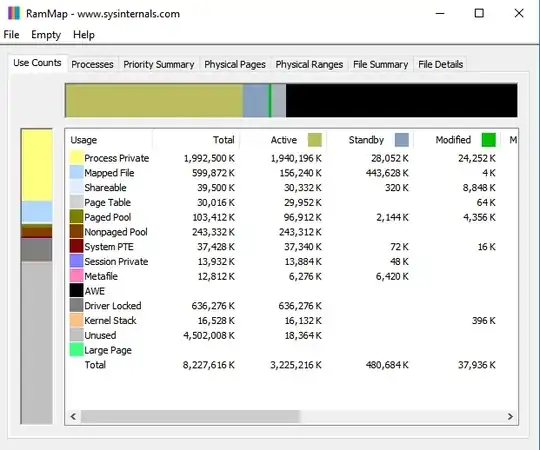Click the Standby column blue color swatch
This screenshot has width=540, height=450.
point(402,140)
